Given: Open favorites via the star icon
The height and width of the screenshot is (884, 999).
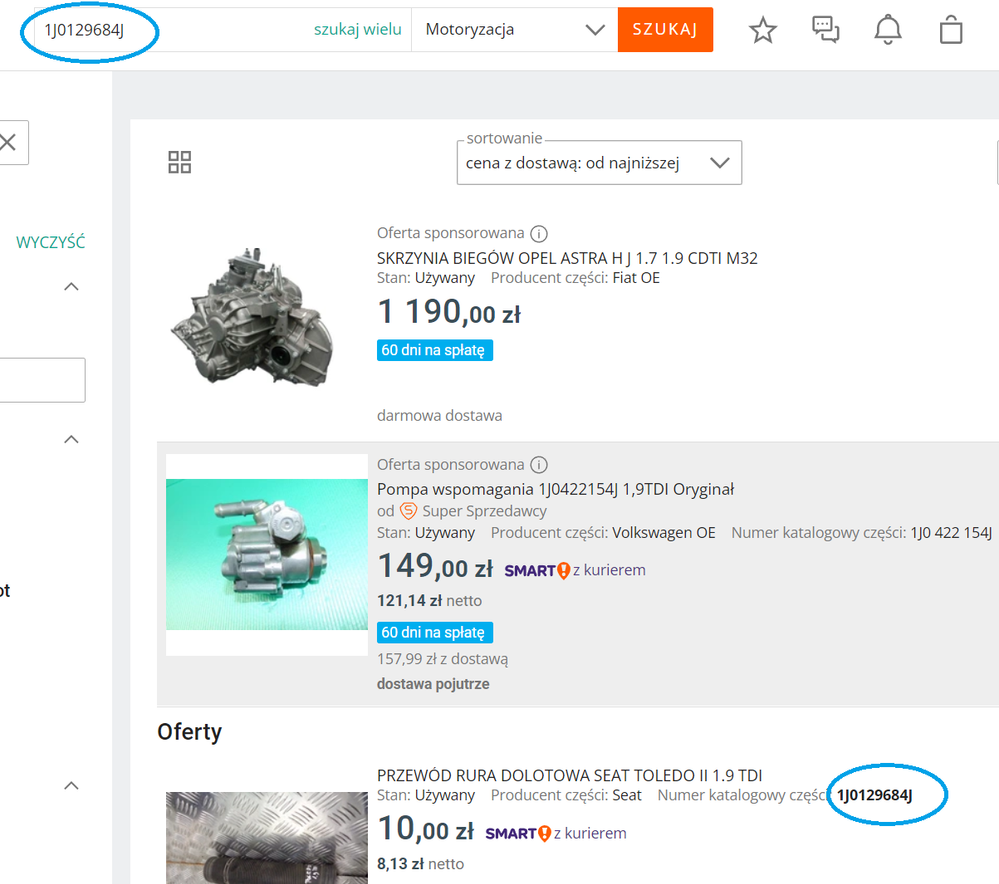Looking at the screenshot, I should (763, 30).
